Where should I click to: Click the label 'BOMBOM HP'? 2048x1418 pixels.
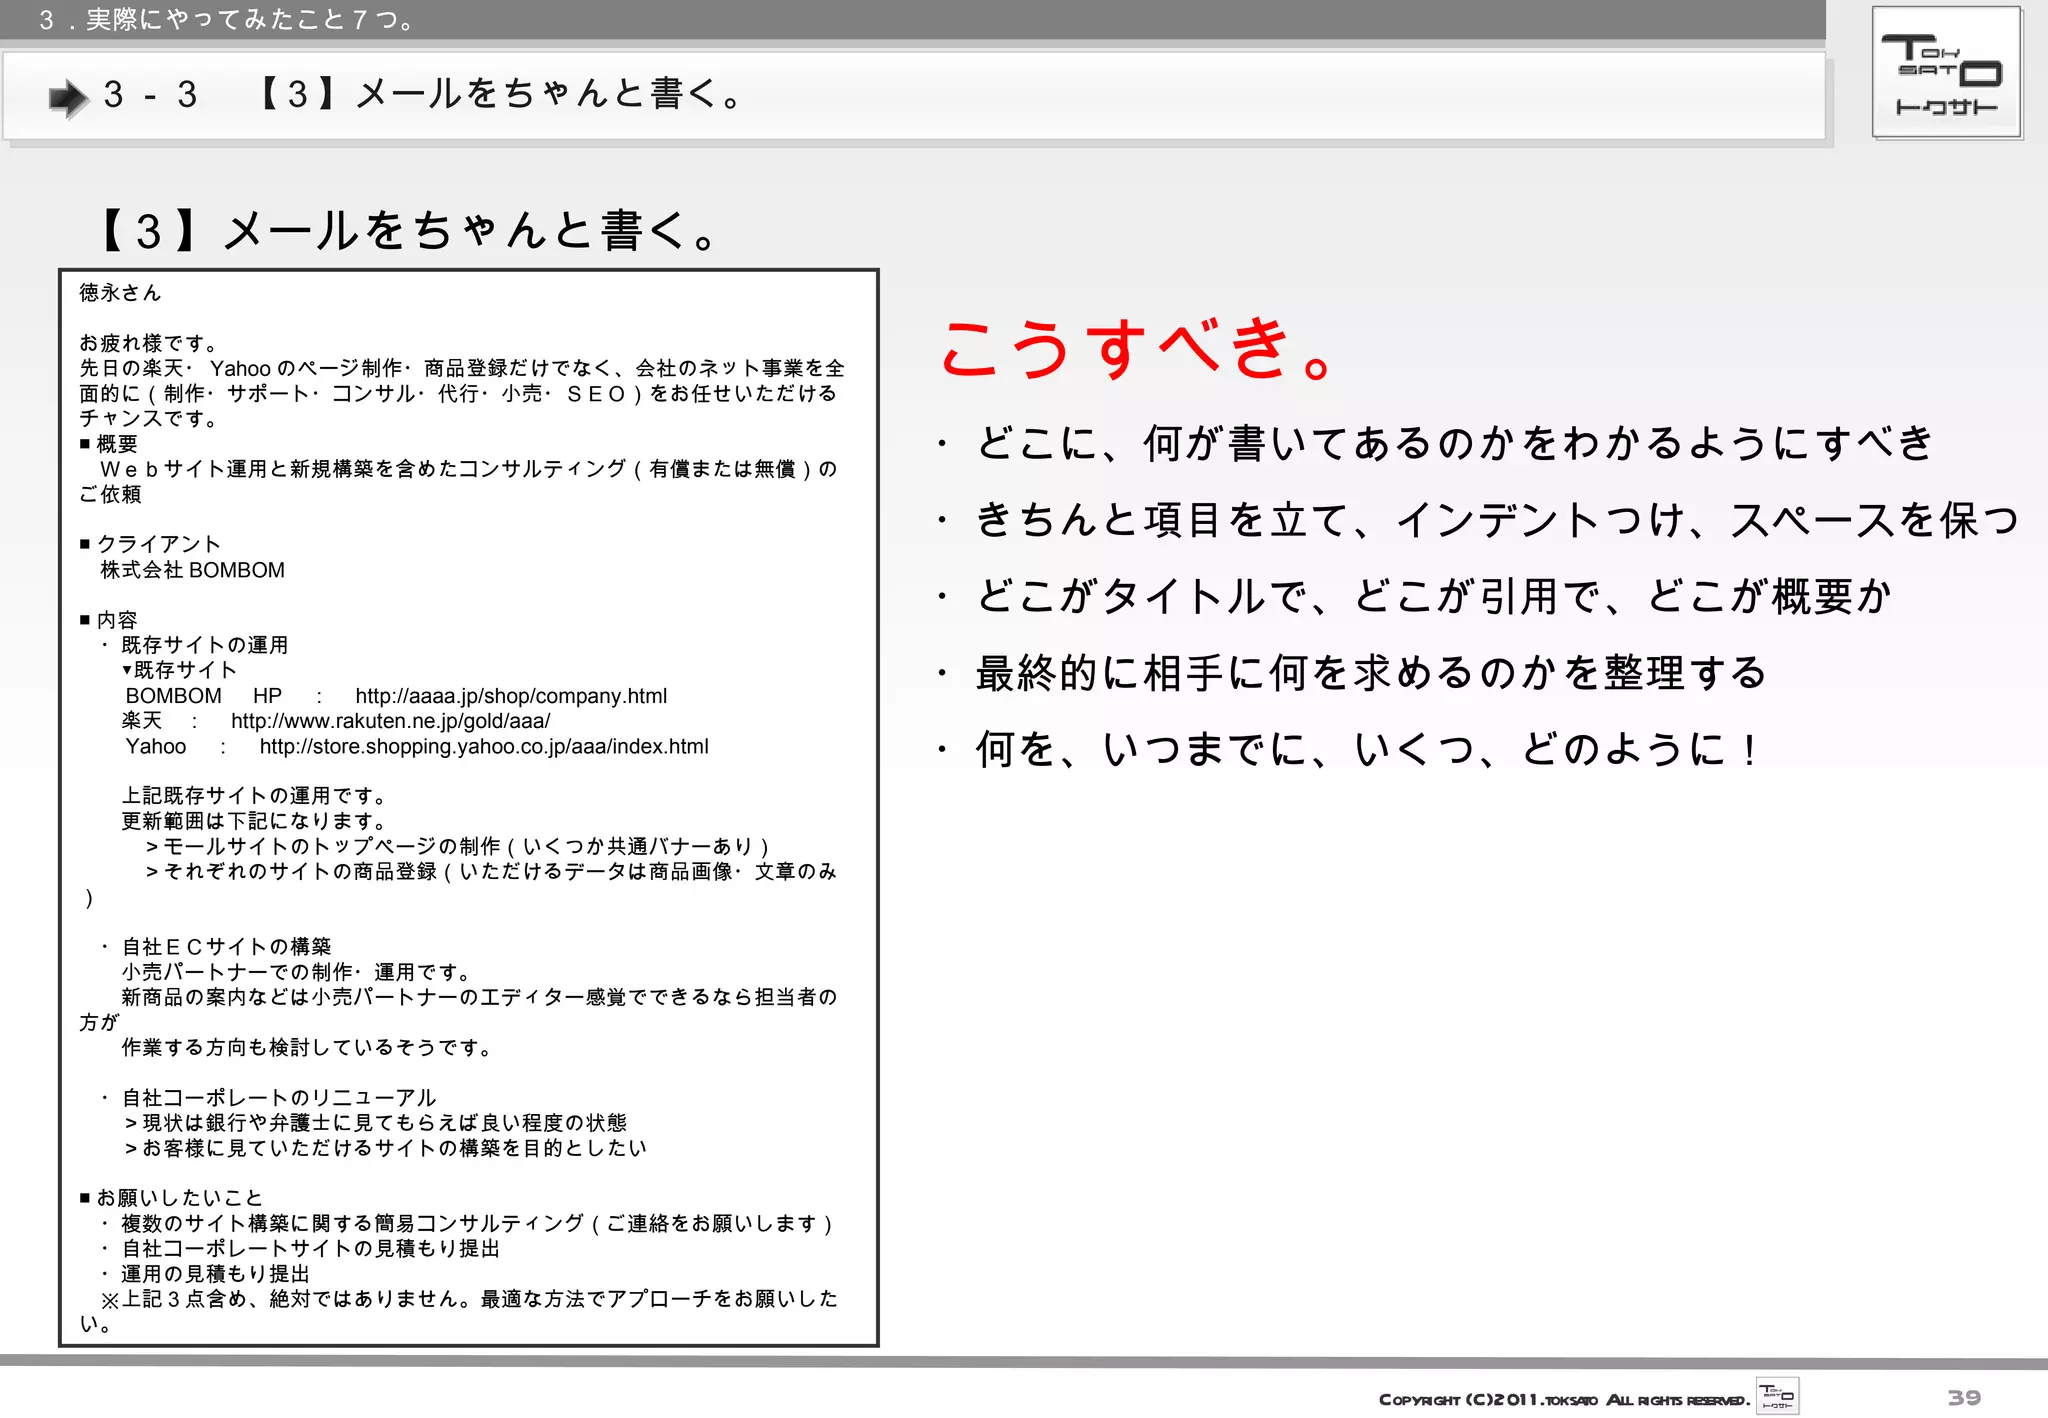pos(204,696)
